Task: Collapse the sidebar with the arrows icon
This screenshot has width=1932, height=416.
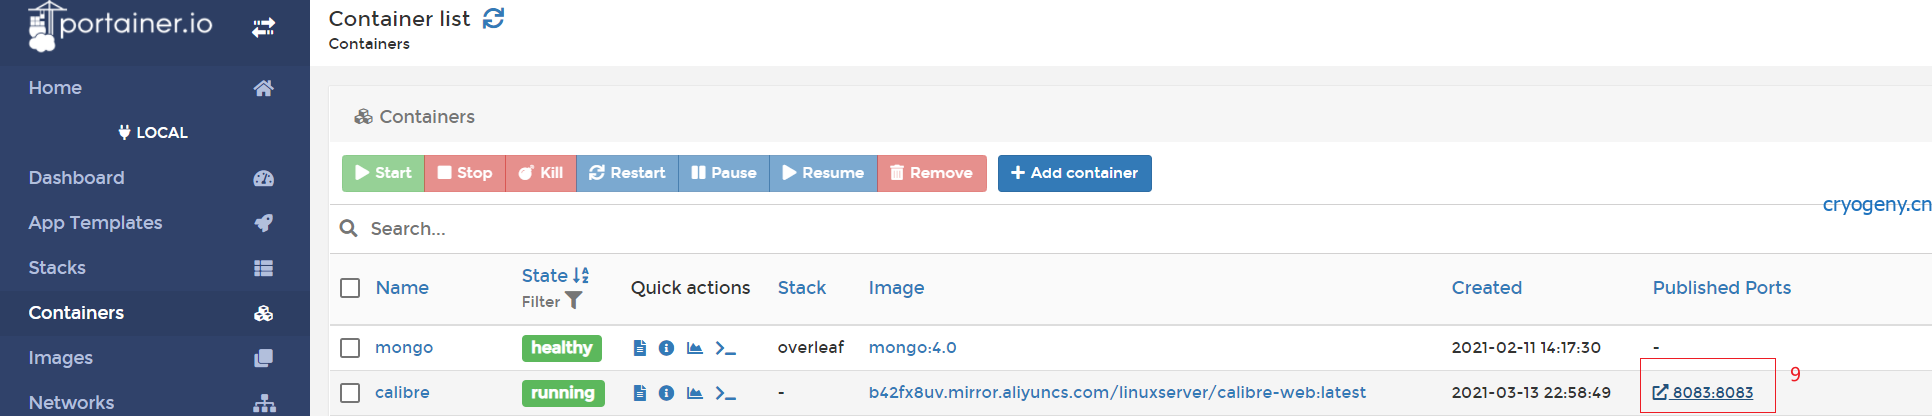Action: [263, 28]
